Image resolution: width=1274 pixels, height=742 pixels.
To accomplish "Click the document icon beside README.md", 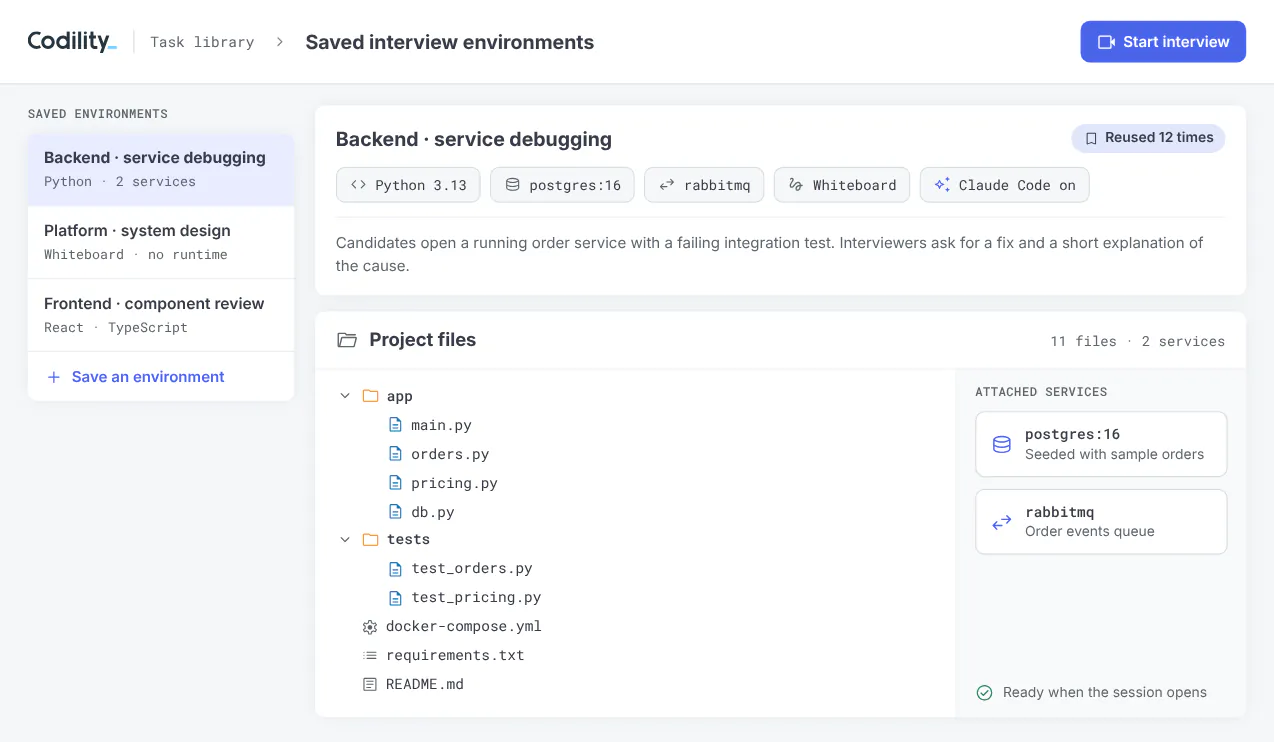I will pyautogui.click(x=370, y=684).
